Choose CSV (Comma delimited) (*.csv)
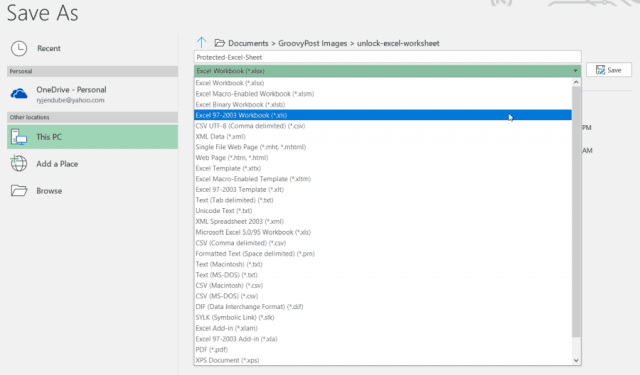The image size is (640, 375). coord(383,243)
